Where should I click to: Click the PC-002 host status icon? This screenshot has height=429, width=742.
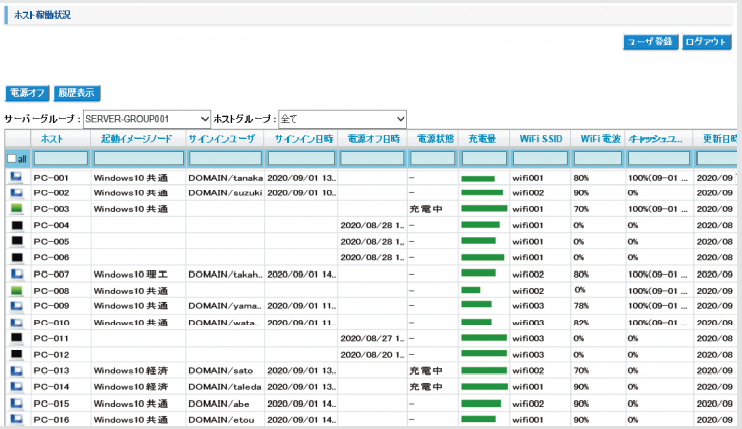17,193
